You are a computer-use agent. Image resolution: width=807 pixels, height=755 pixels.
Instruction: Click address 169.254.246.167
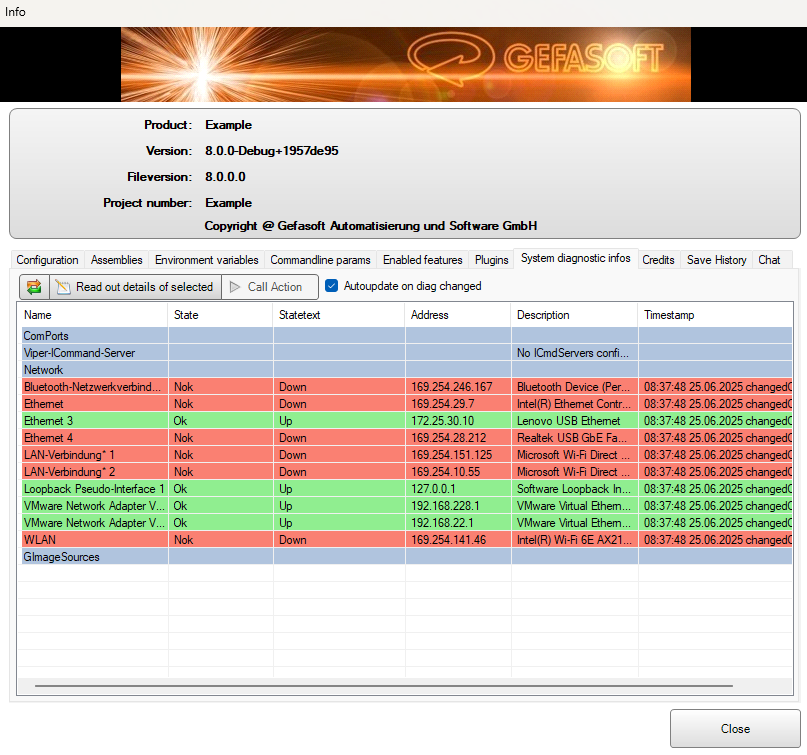(451, 387)
